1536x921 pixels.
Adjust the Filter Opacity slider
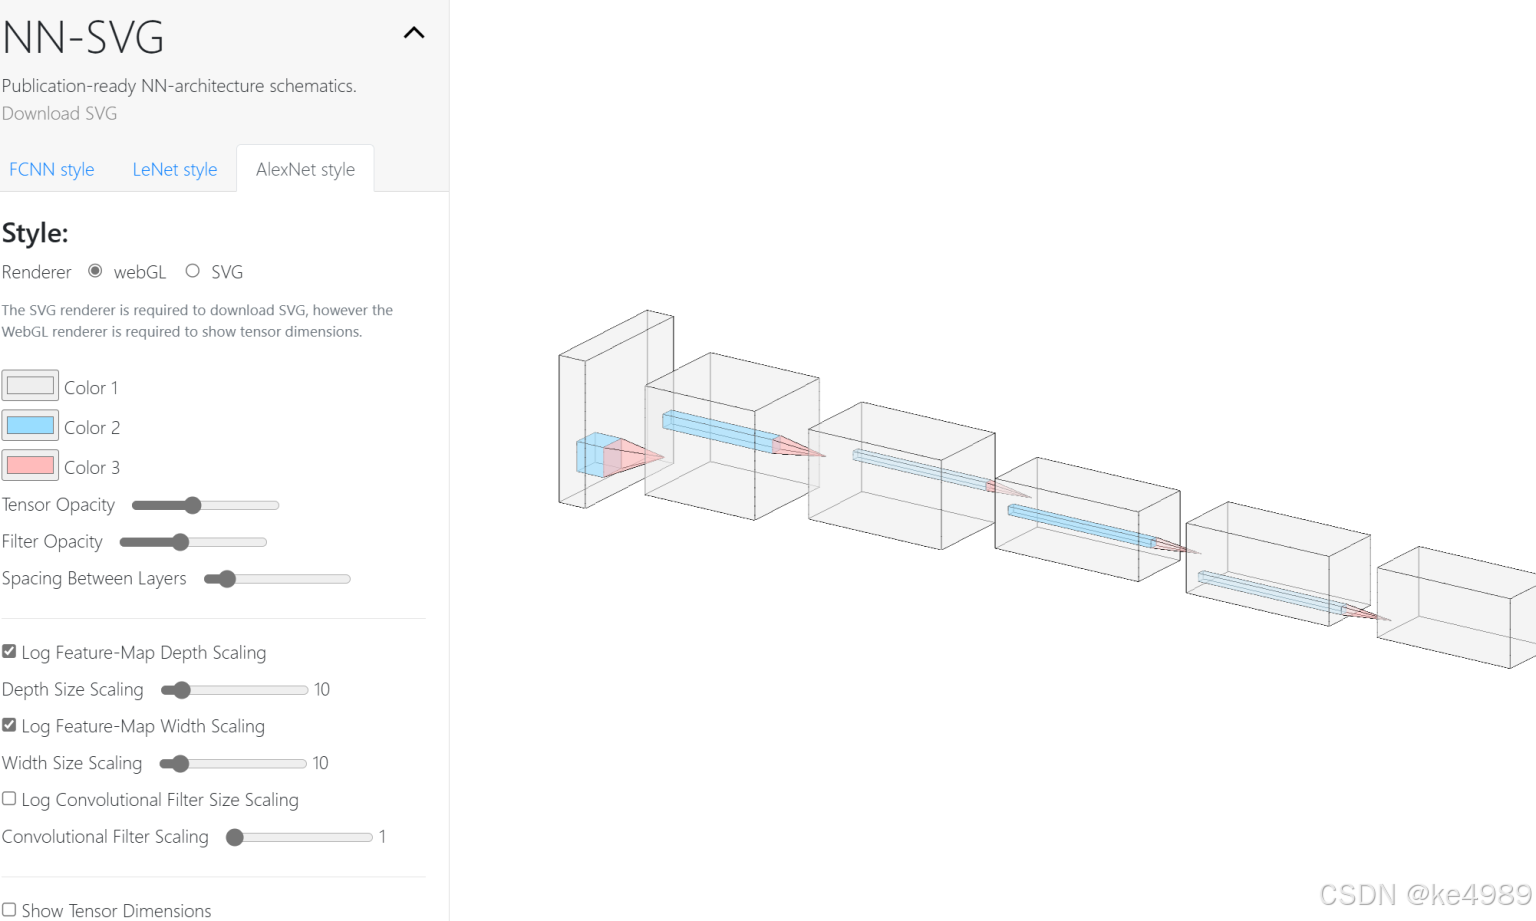pos(193,542)
